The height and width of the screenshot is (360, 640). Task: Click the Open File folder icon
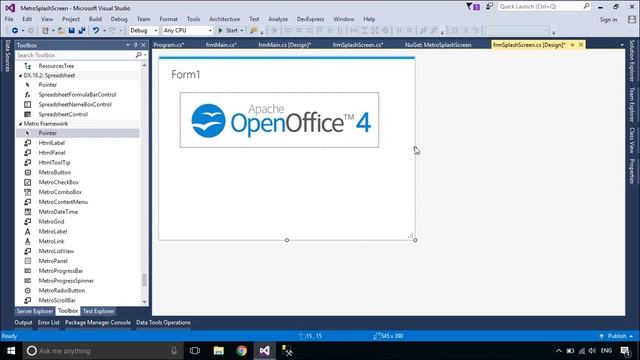[61, 31]
